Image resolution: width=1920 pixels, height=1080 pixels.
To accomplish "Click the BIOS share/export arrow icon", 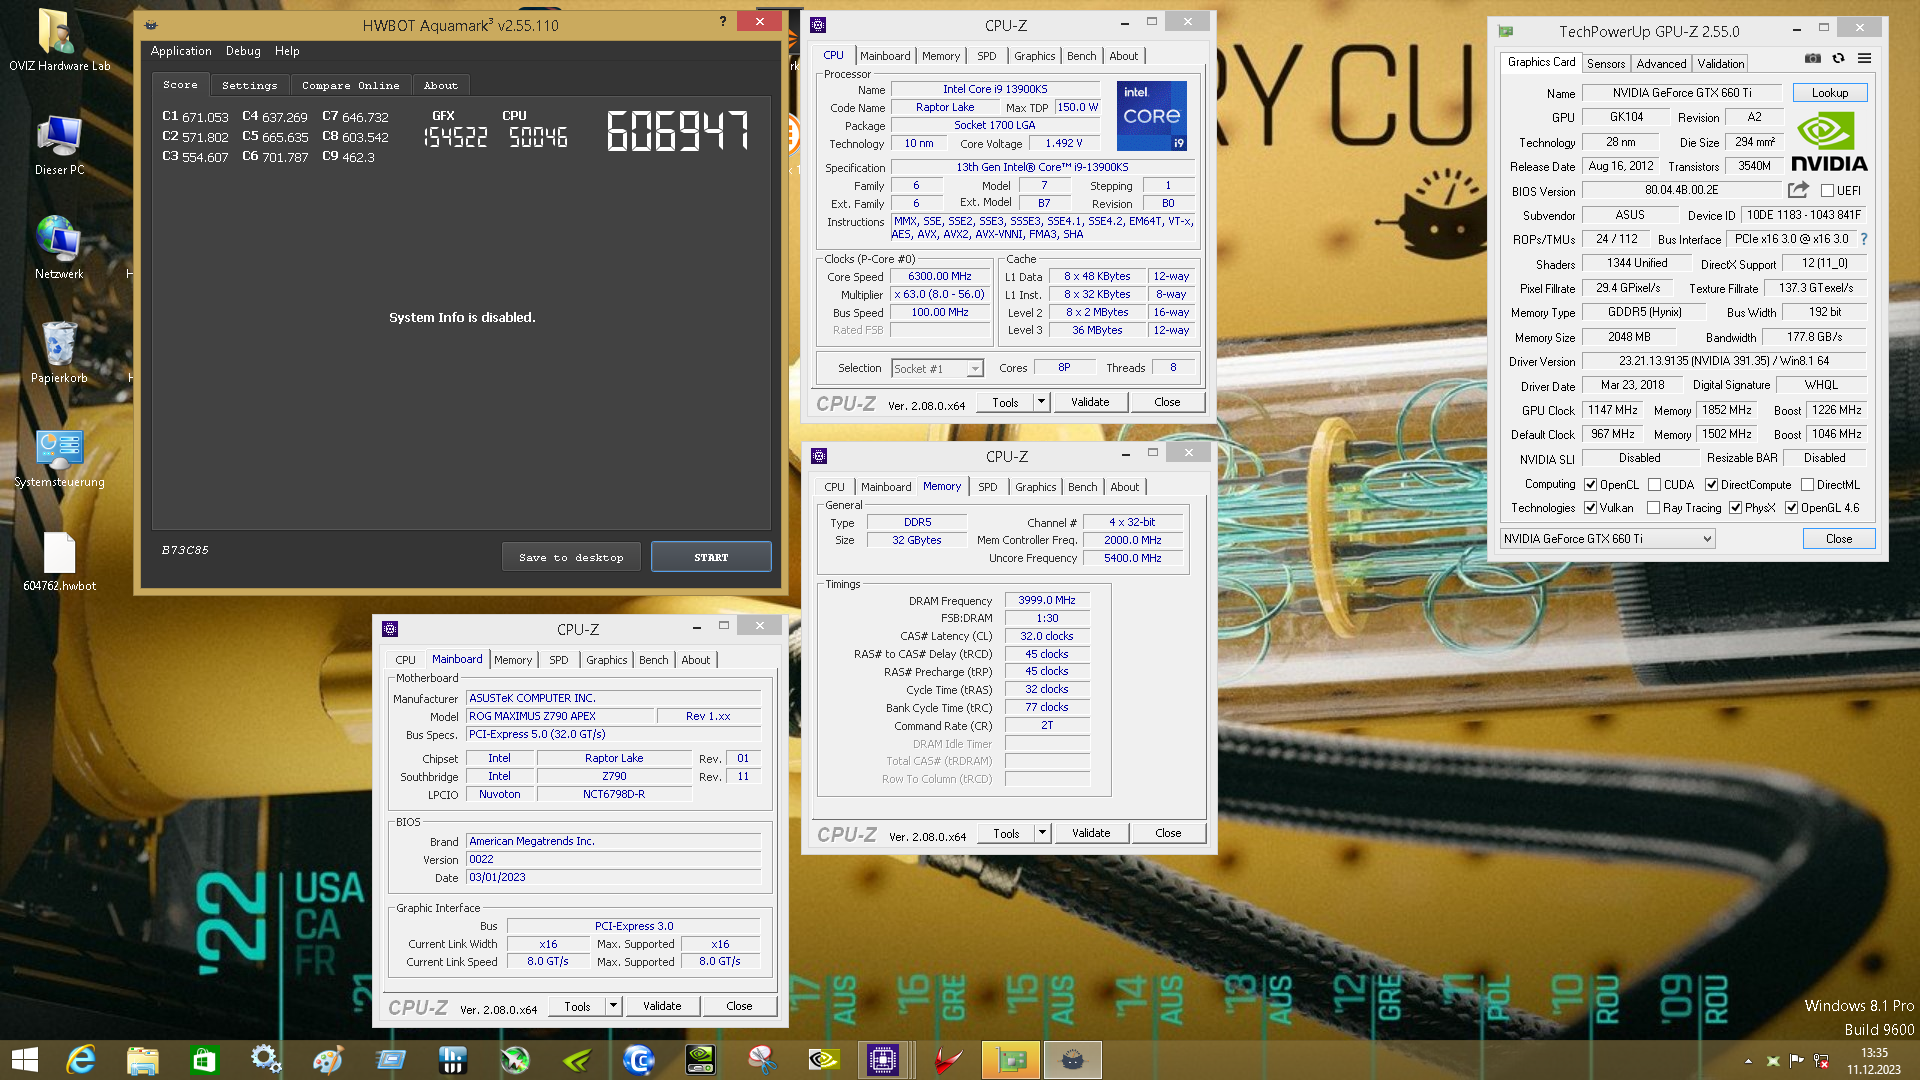I will [1798, 189].
